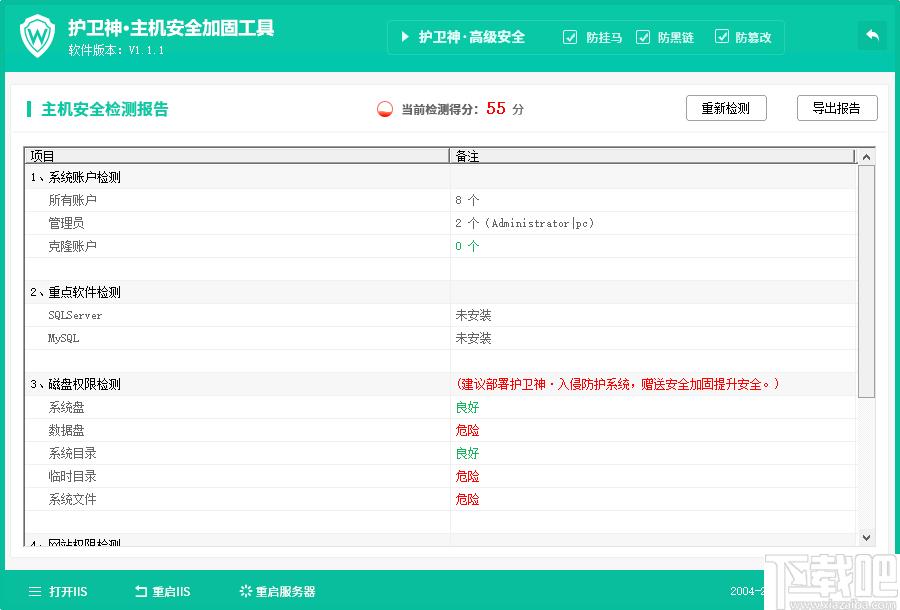The image size is (900, 610).
Task: Click the vertical scrollbar thumb
Action: click(867, 281)
